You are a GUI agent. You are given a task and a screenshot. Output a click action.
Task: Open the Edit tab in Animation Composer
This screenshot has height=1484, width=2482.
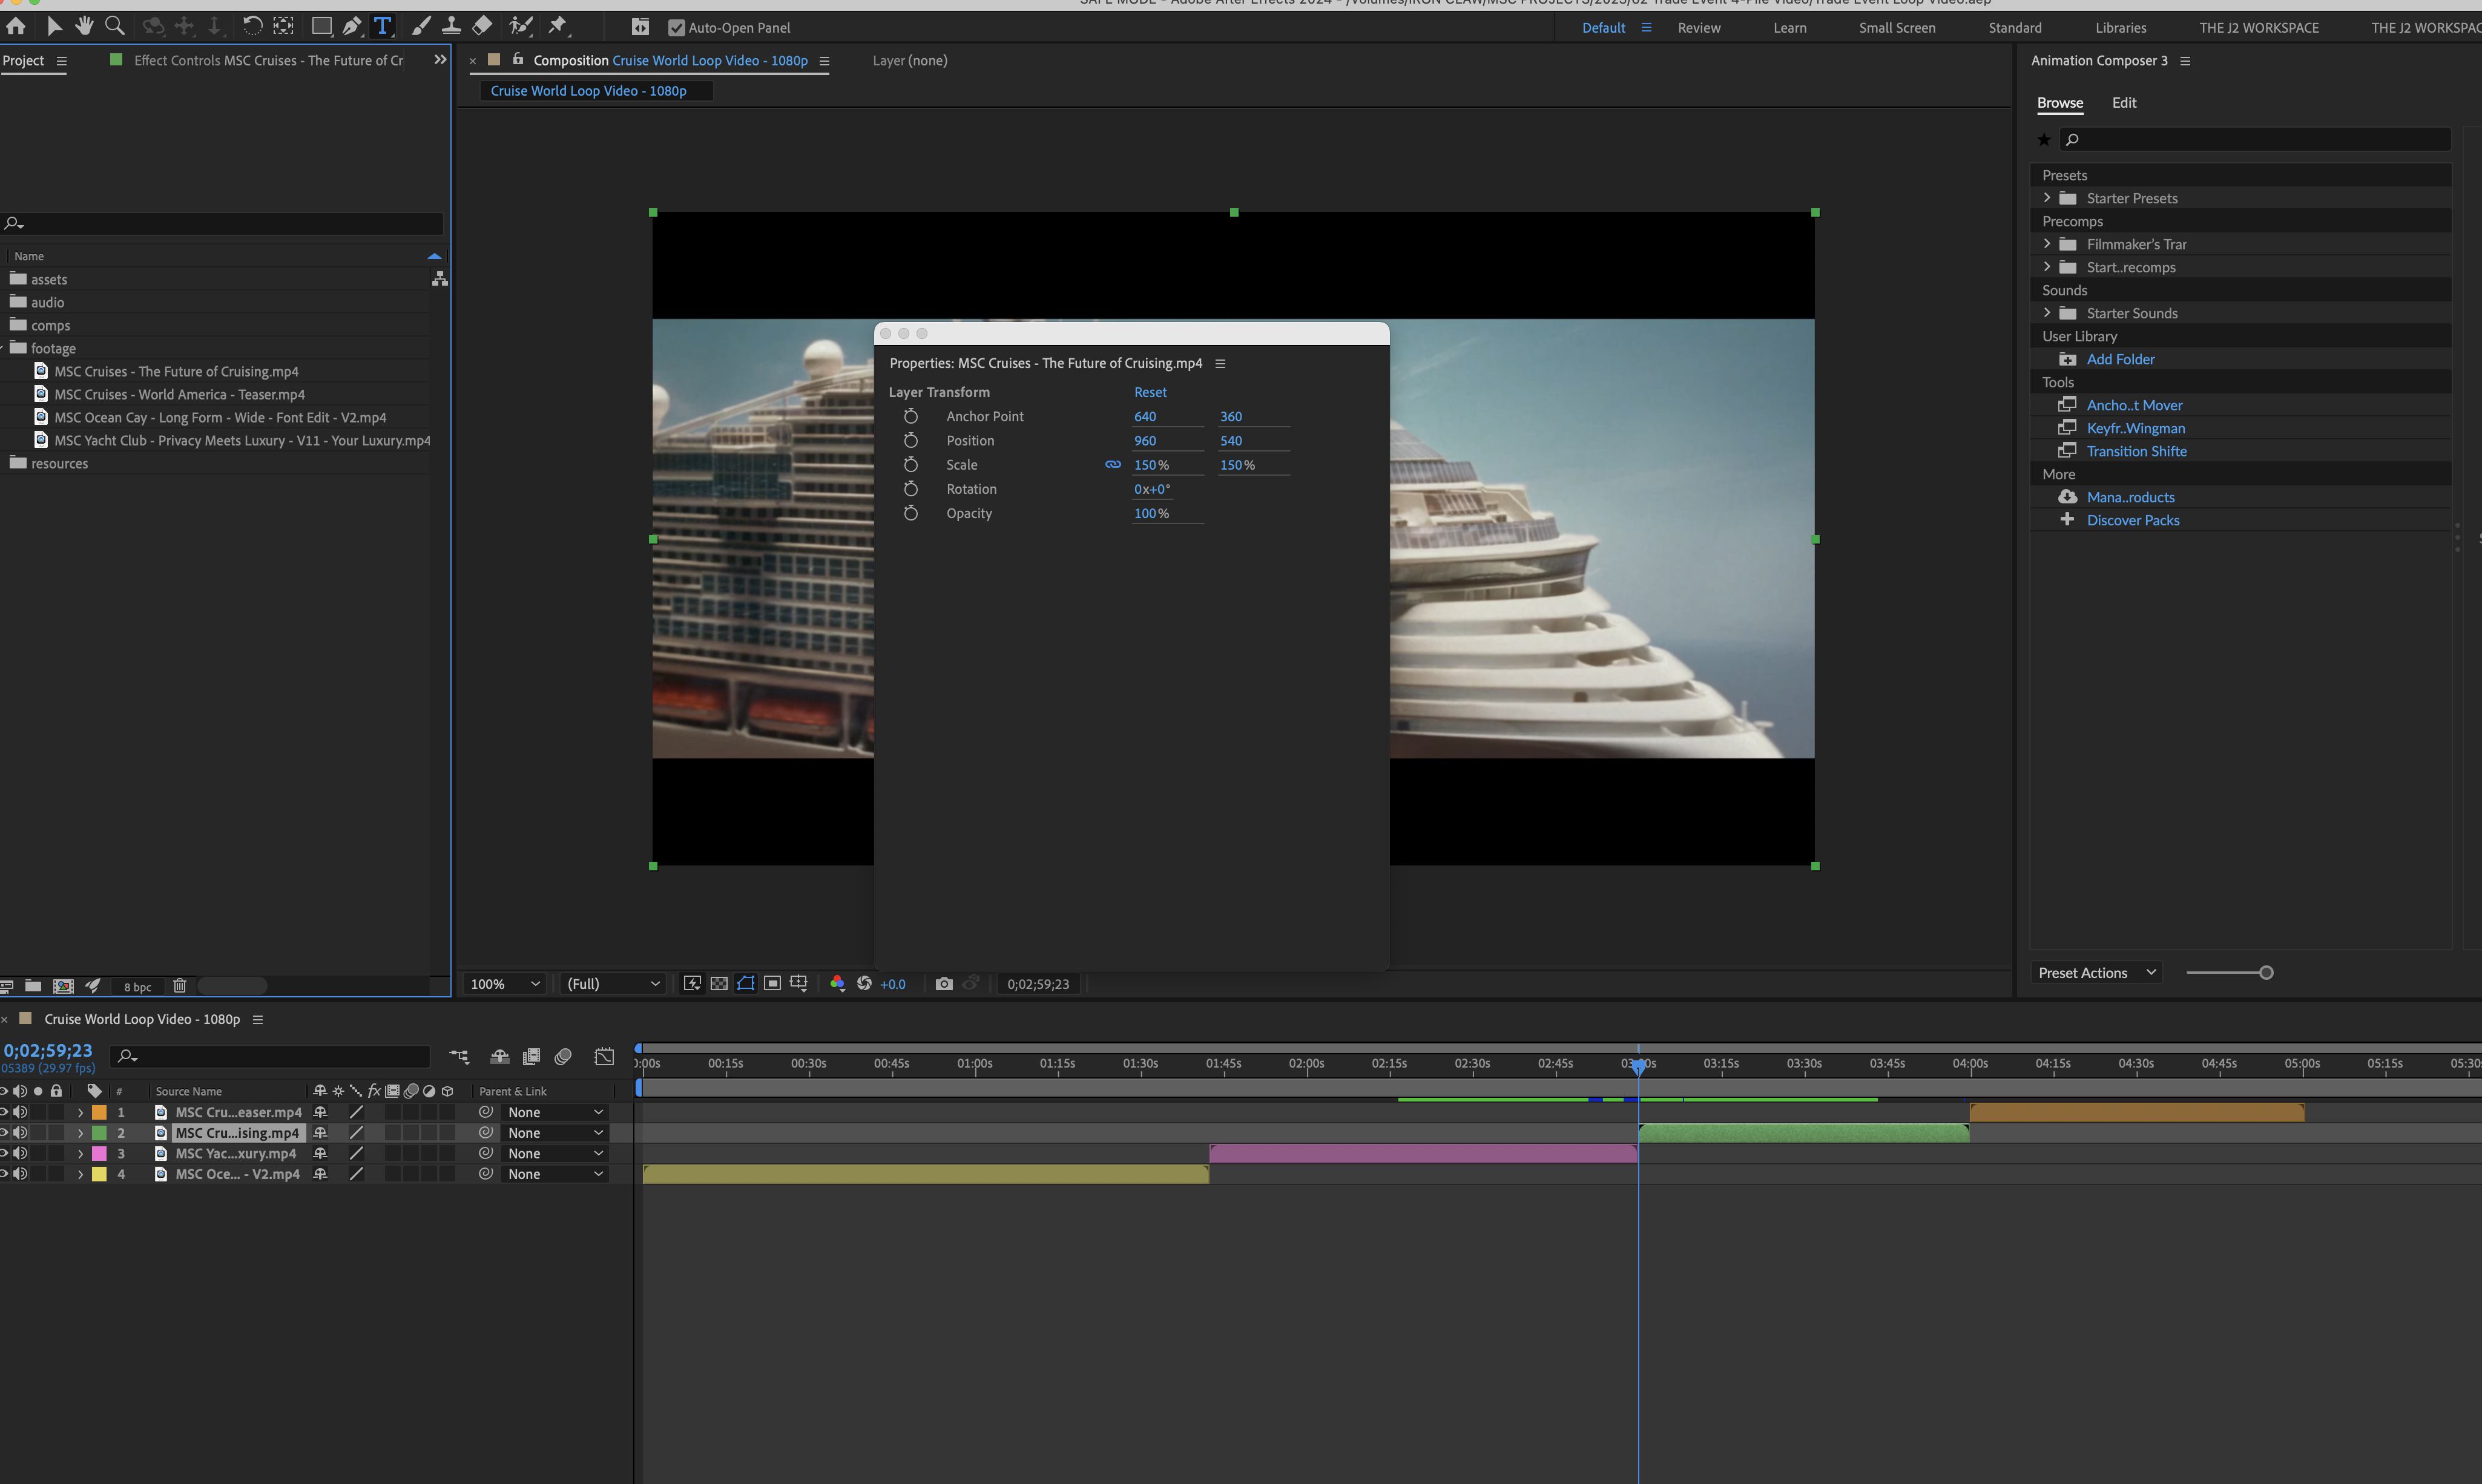click(2123, 103)
